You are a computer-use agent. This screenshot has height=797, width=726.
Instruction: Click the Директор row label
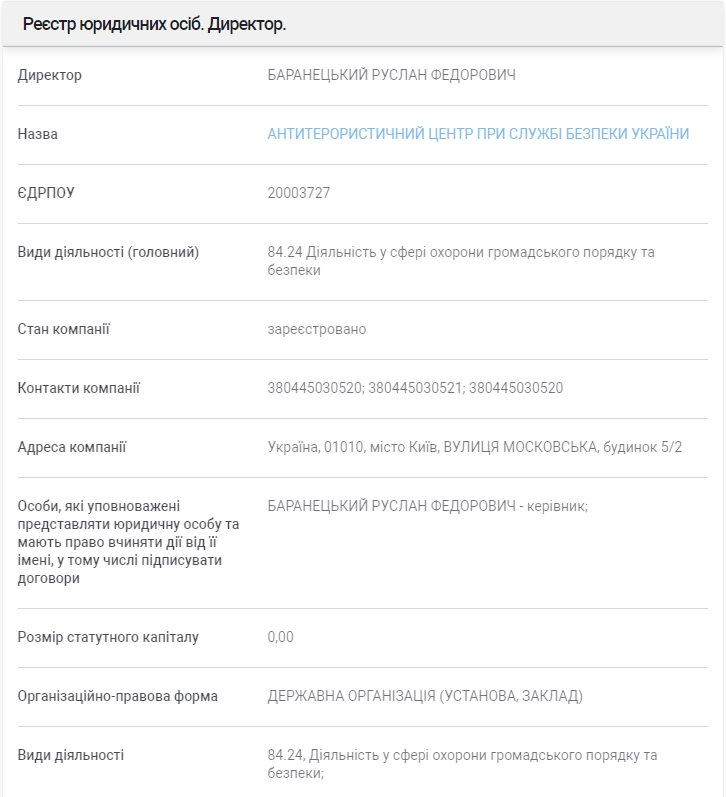pos(50,75)
